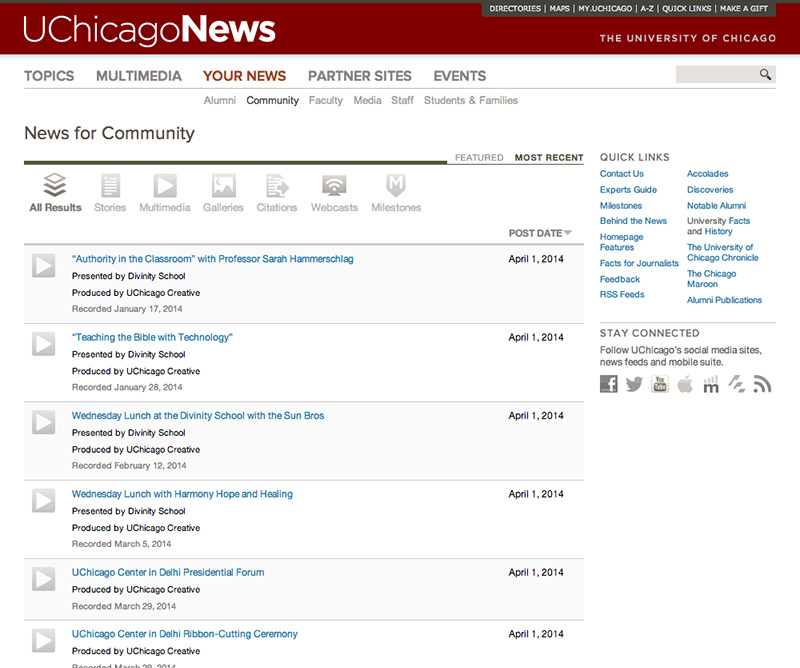Open the Directories top link
Screen dimensions: 800x668
click(515, 9)
